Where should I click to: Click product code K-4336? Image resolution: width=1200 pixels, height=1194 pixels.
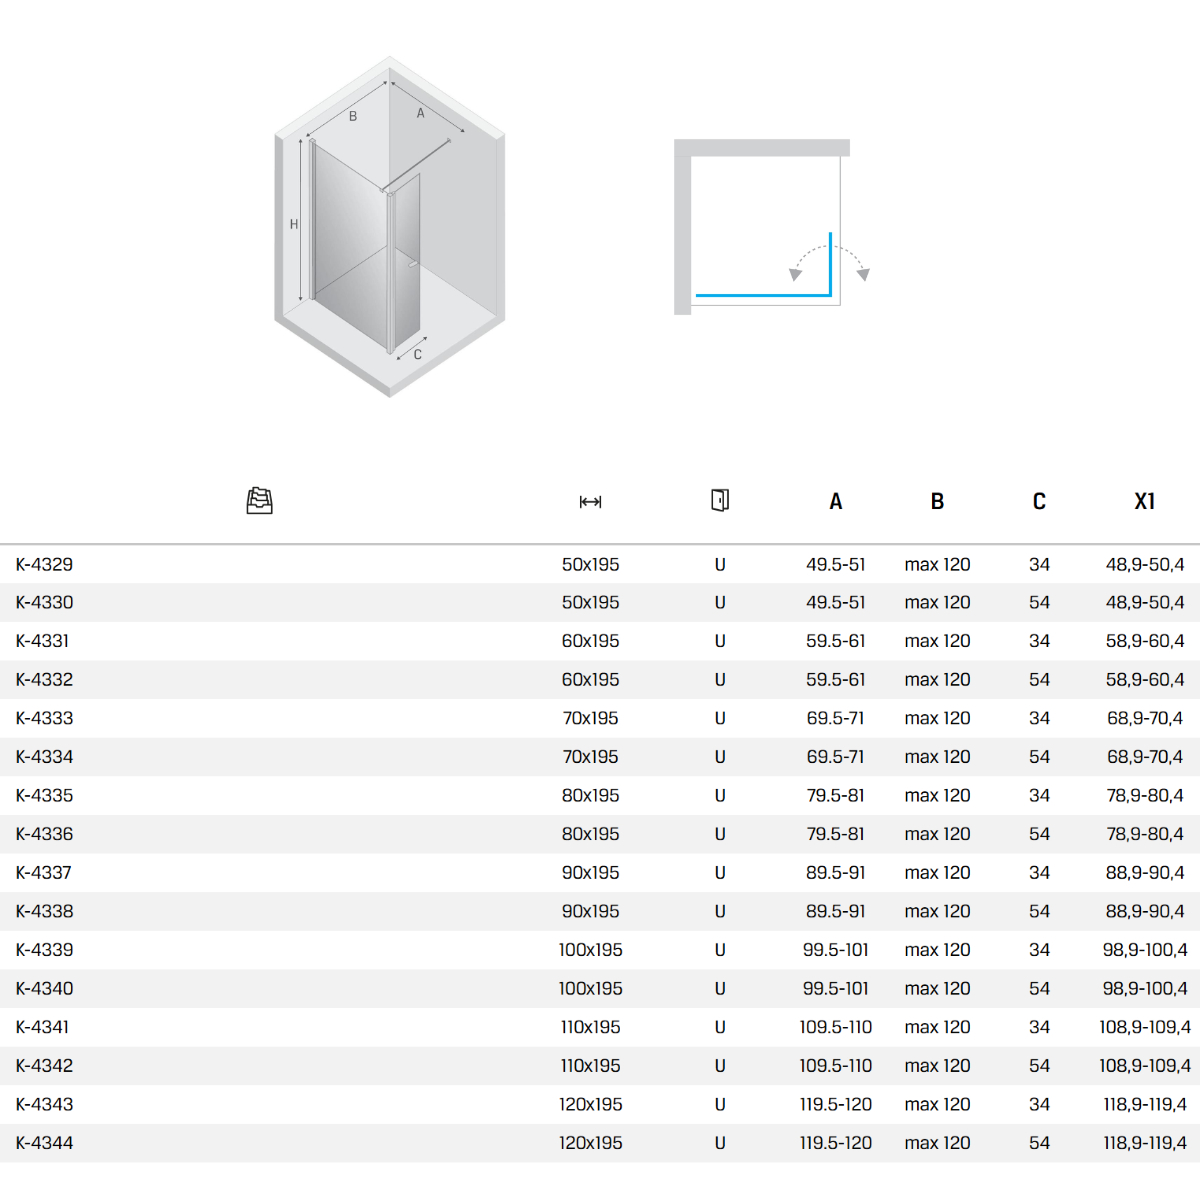tap(45, 834)
